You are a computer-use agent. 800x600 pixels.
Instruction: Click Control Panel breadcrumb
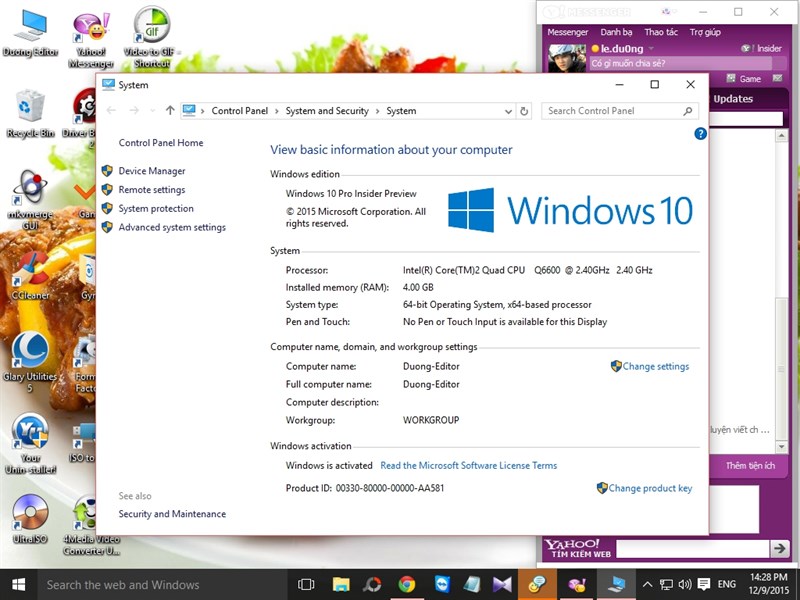[x=239, y=111]
